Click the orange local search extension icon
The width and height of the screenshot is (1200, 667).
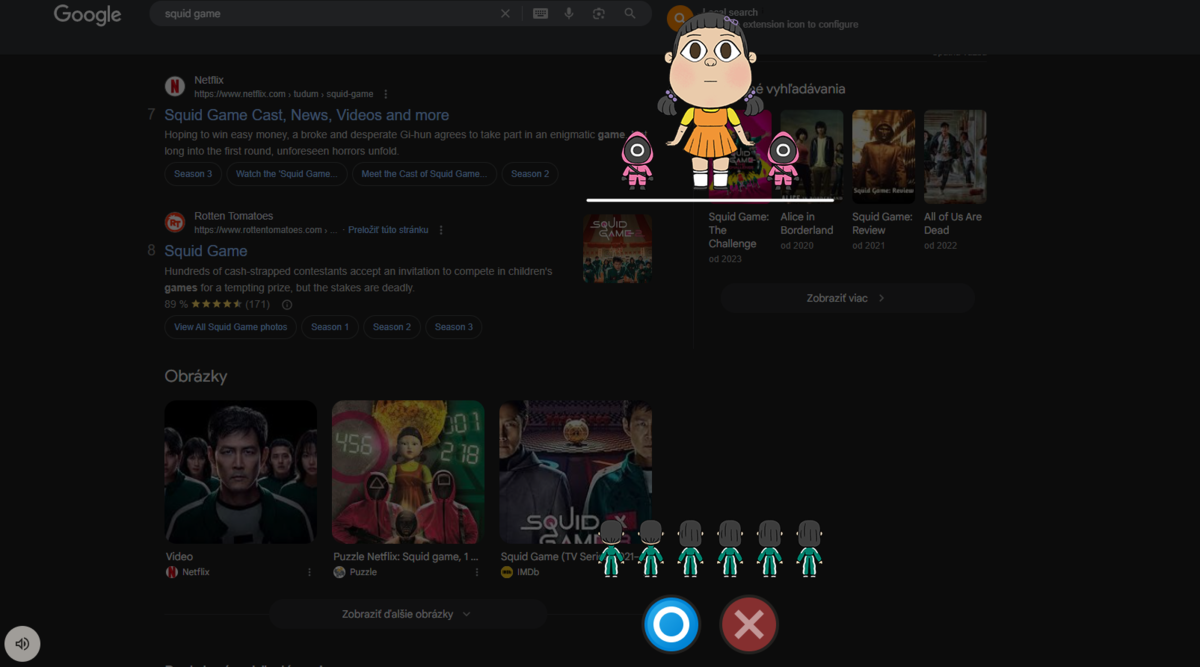[x=680, y=18]
